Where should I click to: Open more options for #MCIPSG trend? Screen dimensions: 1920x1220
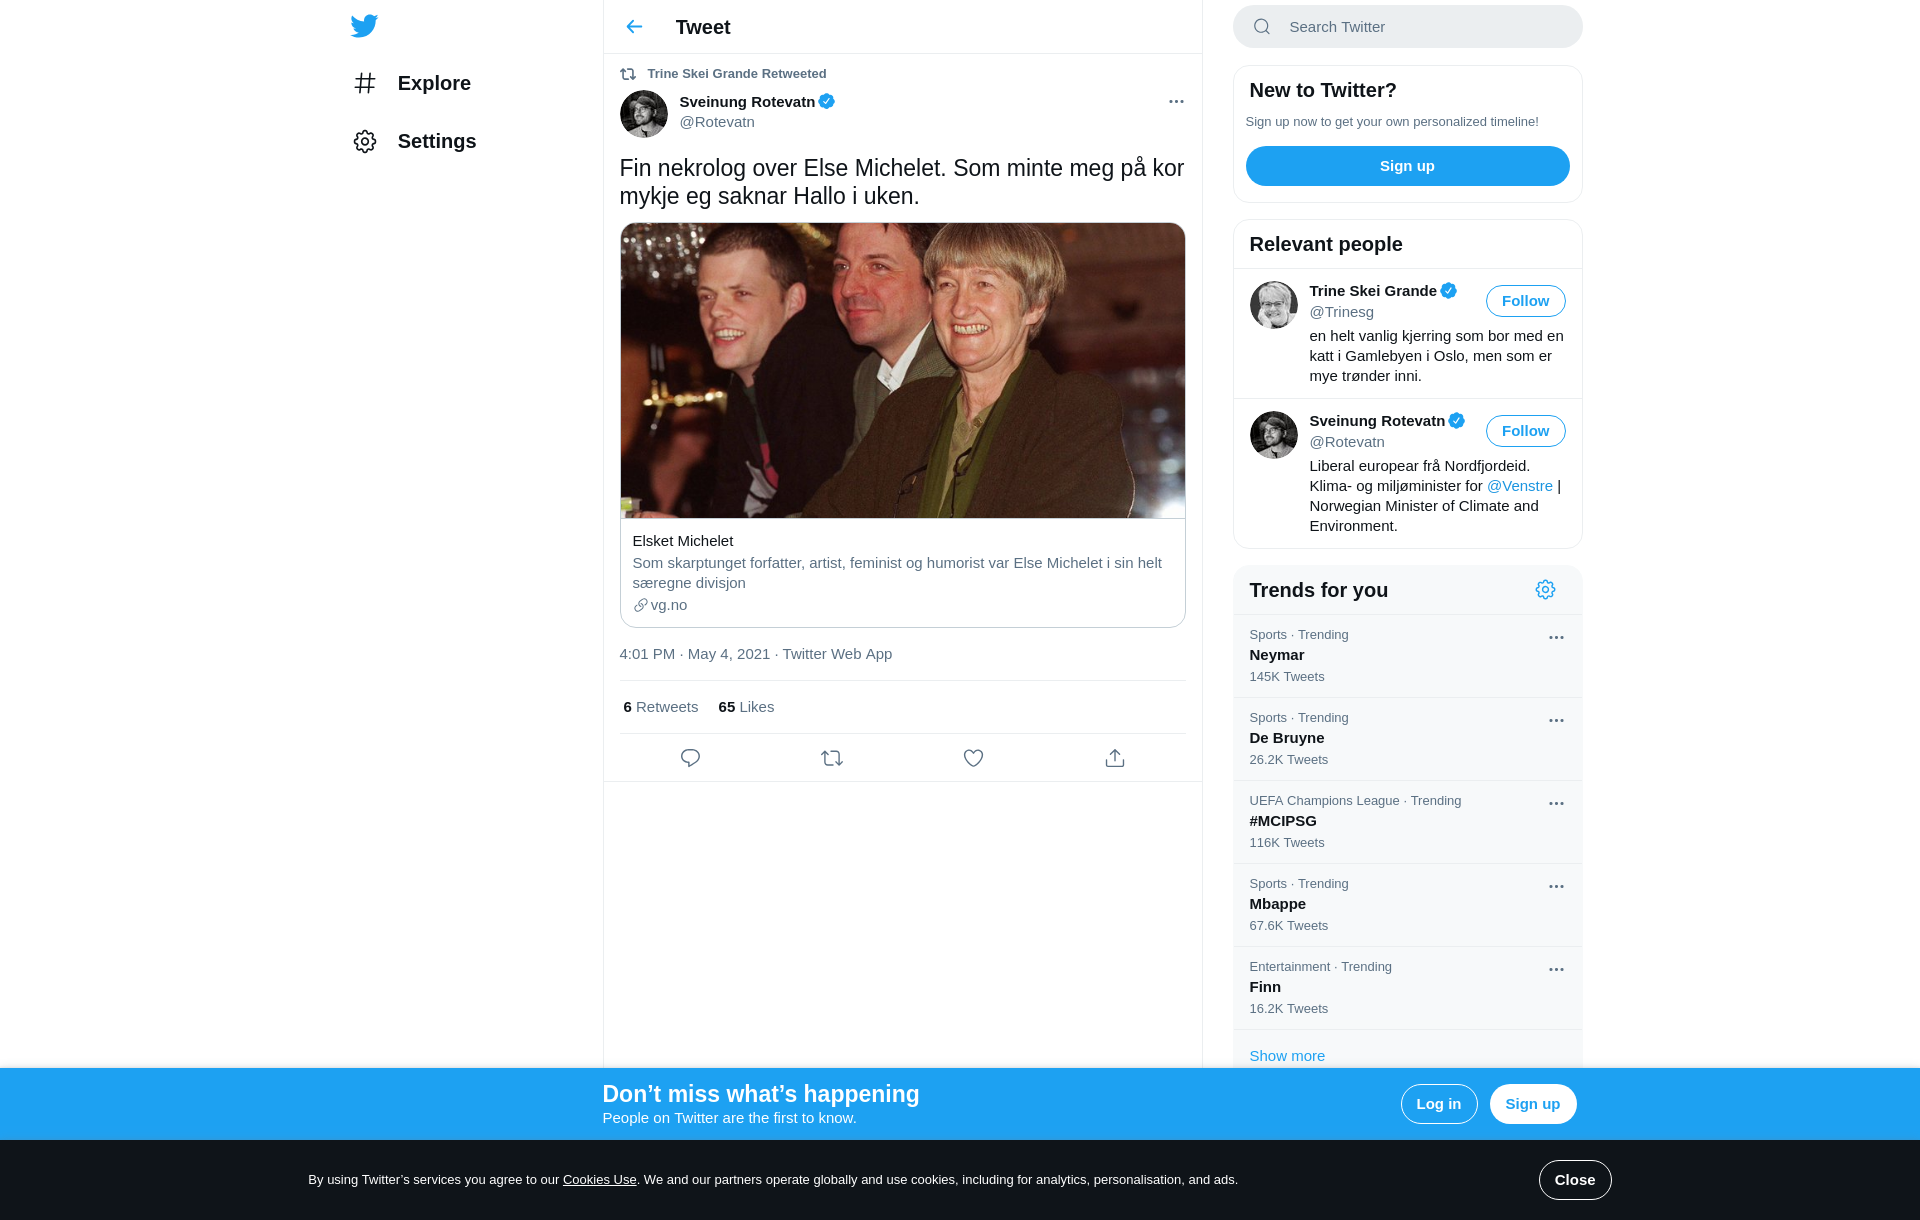point(1556,804)
